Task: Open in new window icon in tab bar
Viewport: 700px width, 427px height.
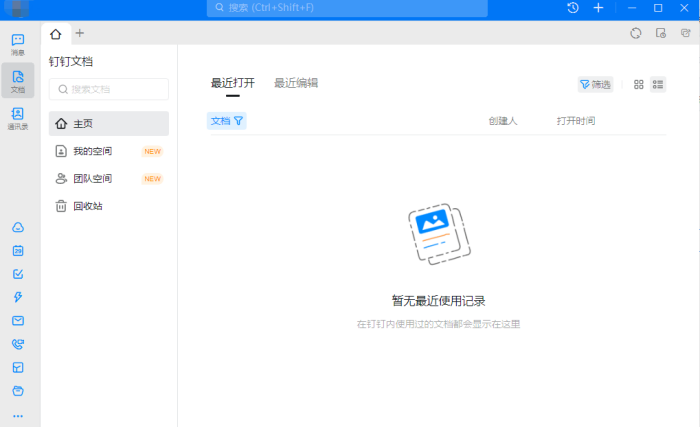Action: pos(686,33)
